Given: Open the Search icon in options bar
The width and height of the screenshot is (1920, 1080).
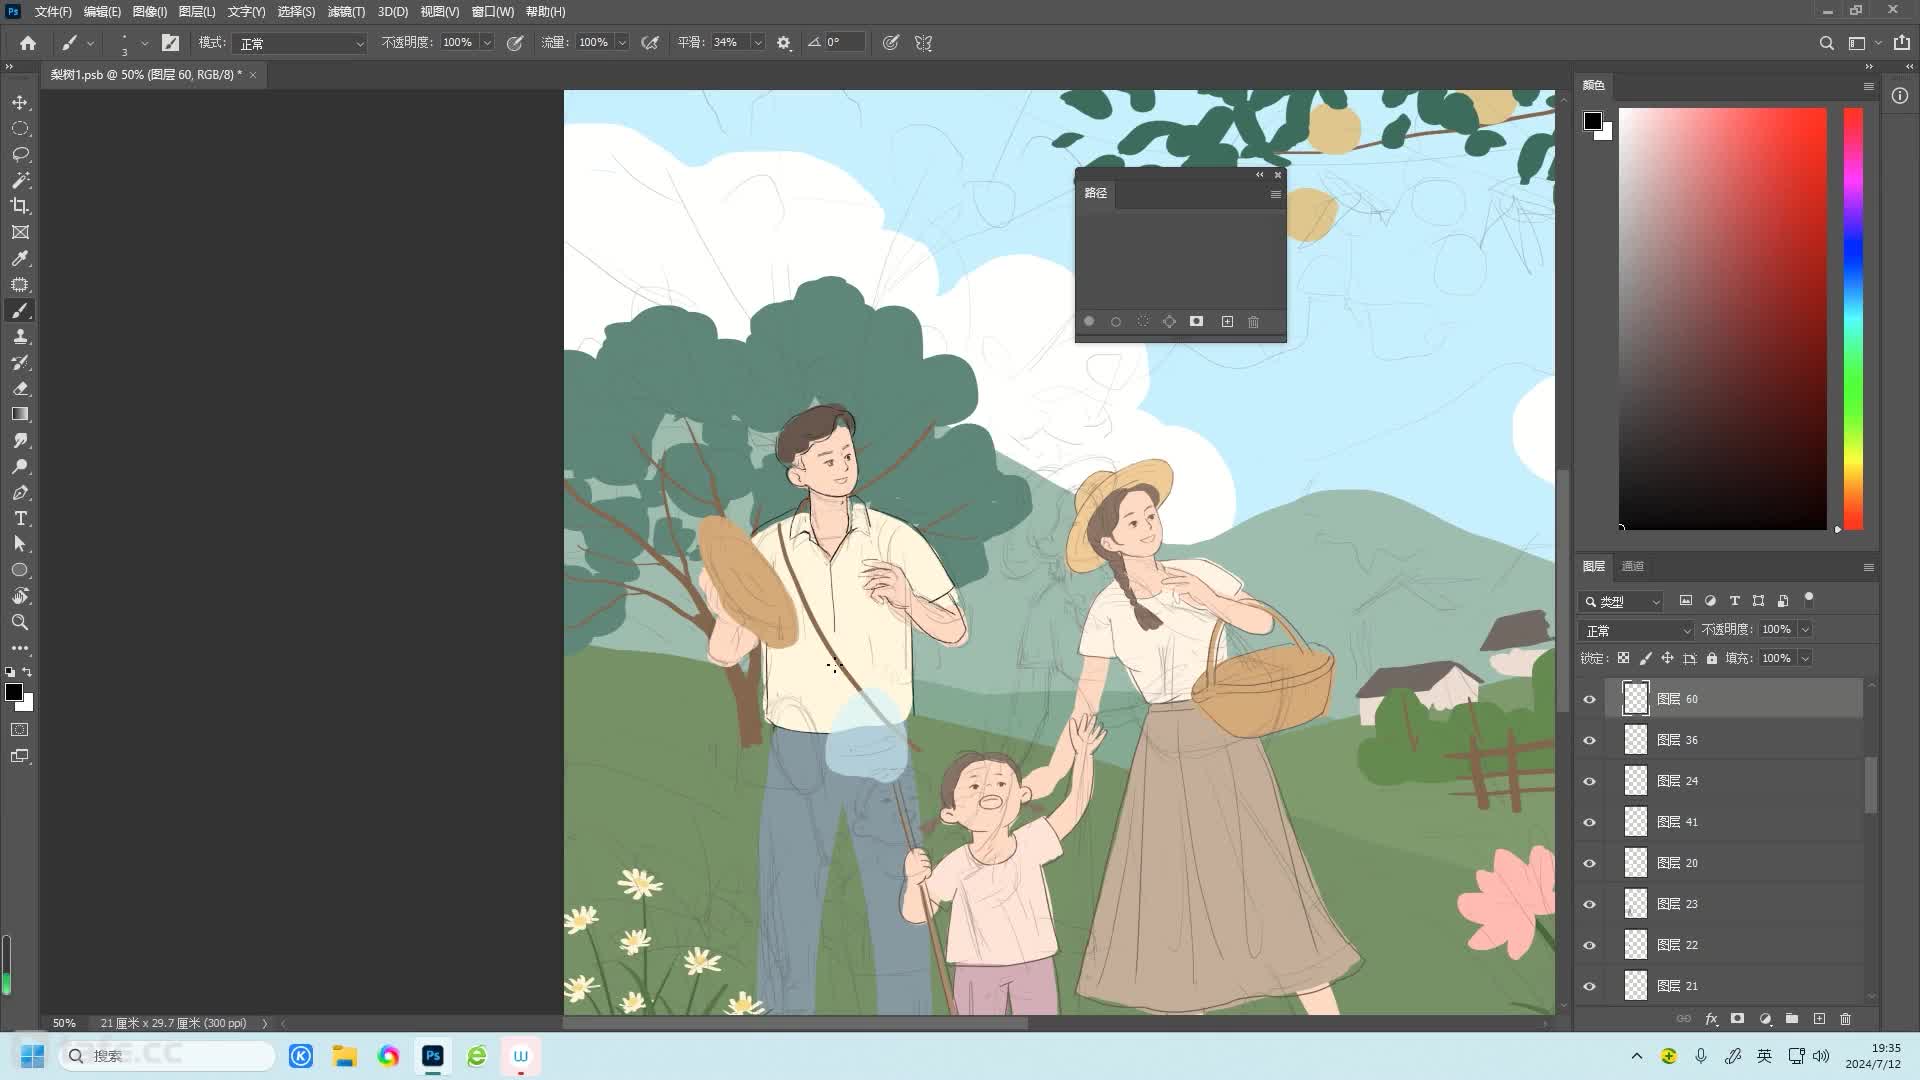Looking at the screenshot, I should pos(1827,43).
